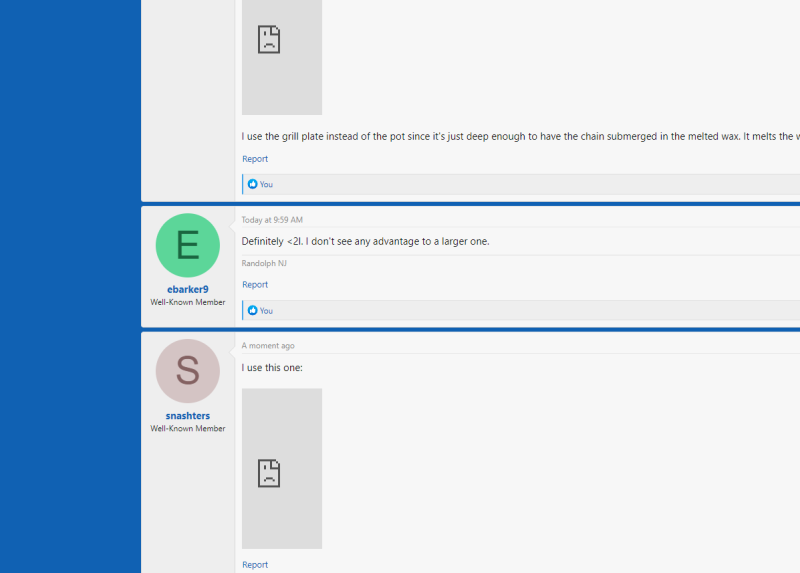Visit the ebarker9 username profile link
This screenshot has height=573, width=800.
click(x=188, y=290)
